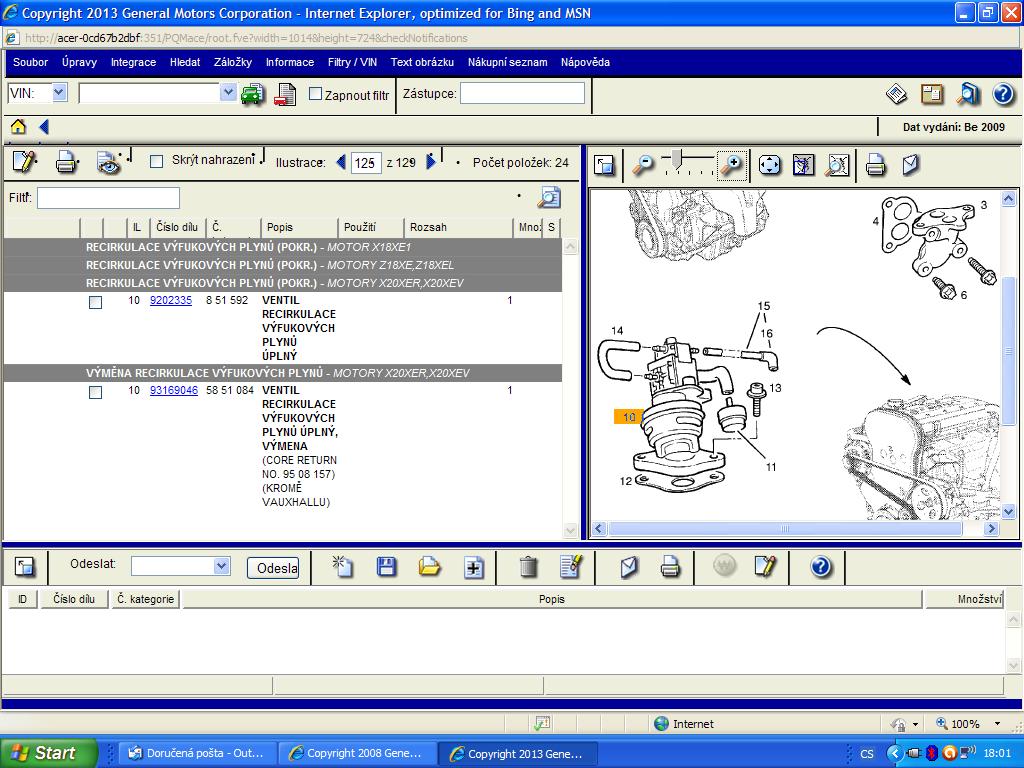The width and height of the screenshot is (1024, 768).
Task: Open the Nákupní seznam menu
Action: point(507,62)
